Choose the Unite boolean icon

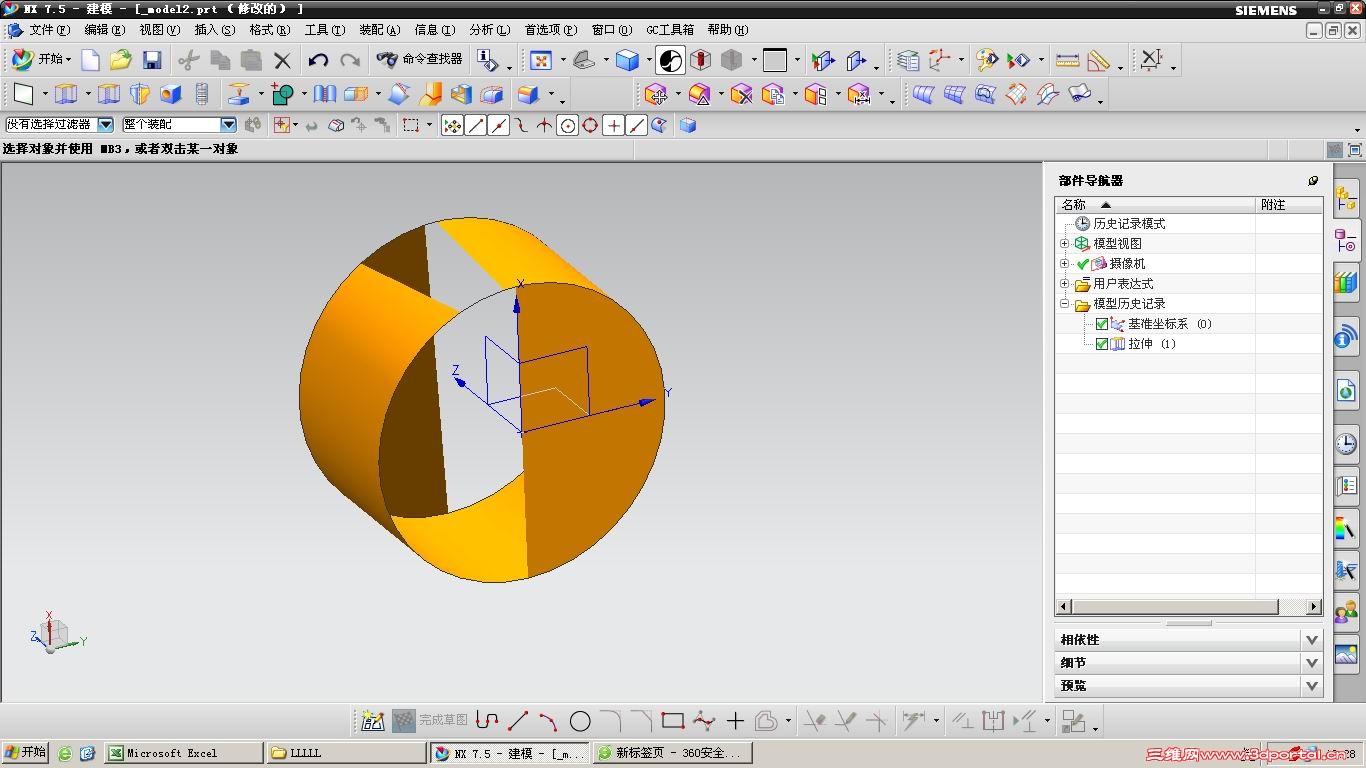[283, 94]
